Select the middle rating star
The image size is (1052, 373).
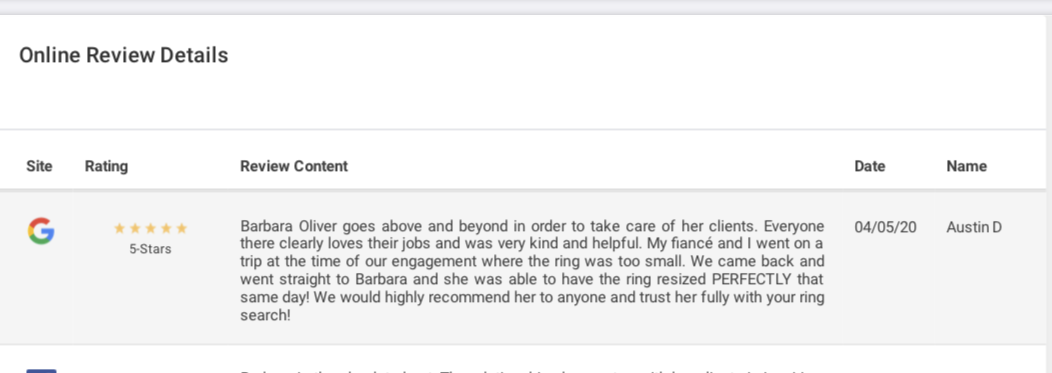[x=150, y=228]
